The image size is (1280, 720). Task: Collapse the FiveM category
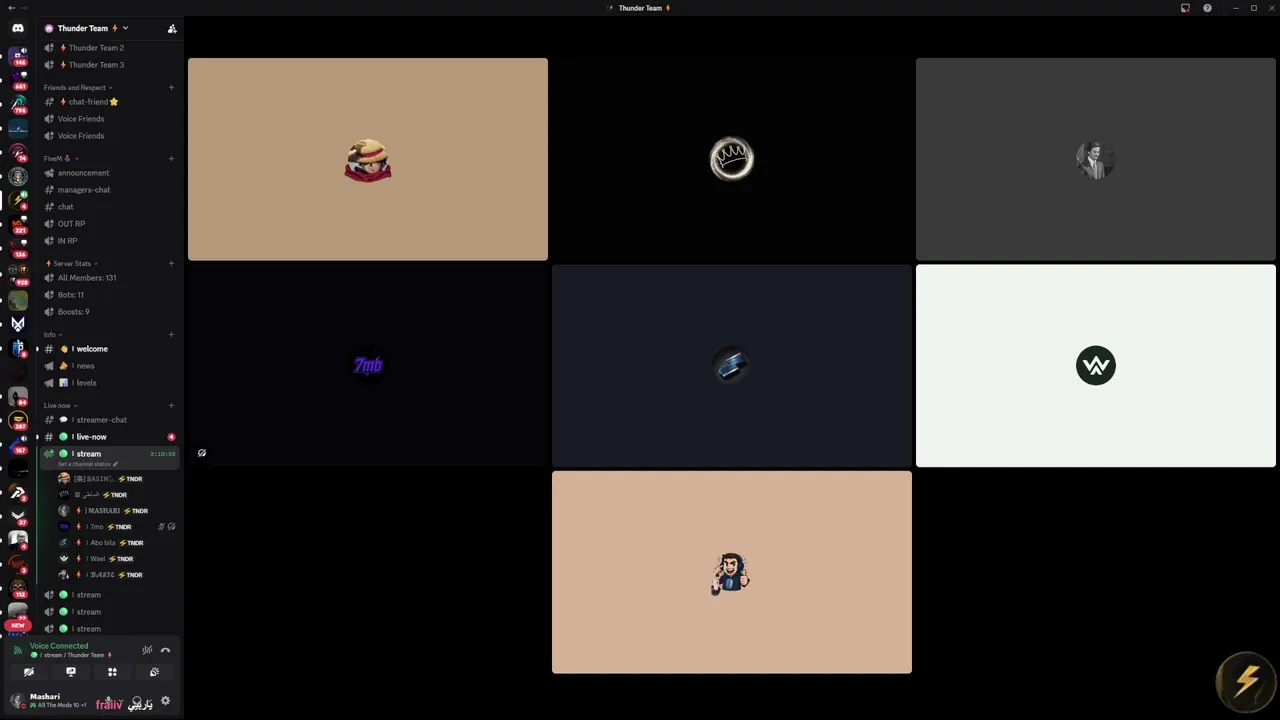click(61, 158)
